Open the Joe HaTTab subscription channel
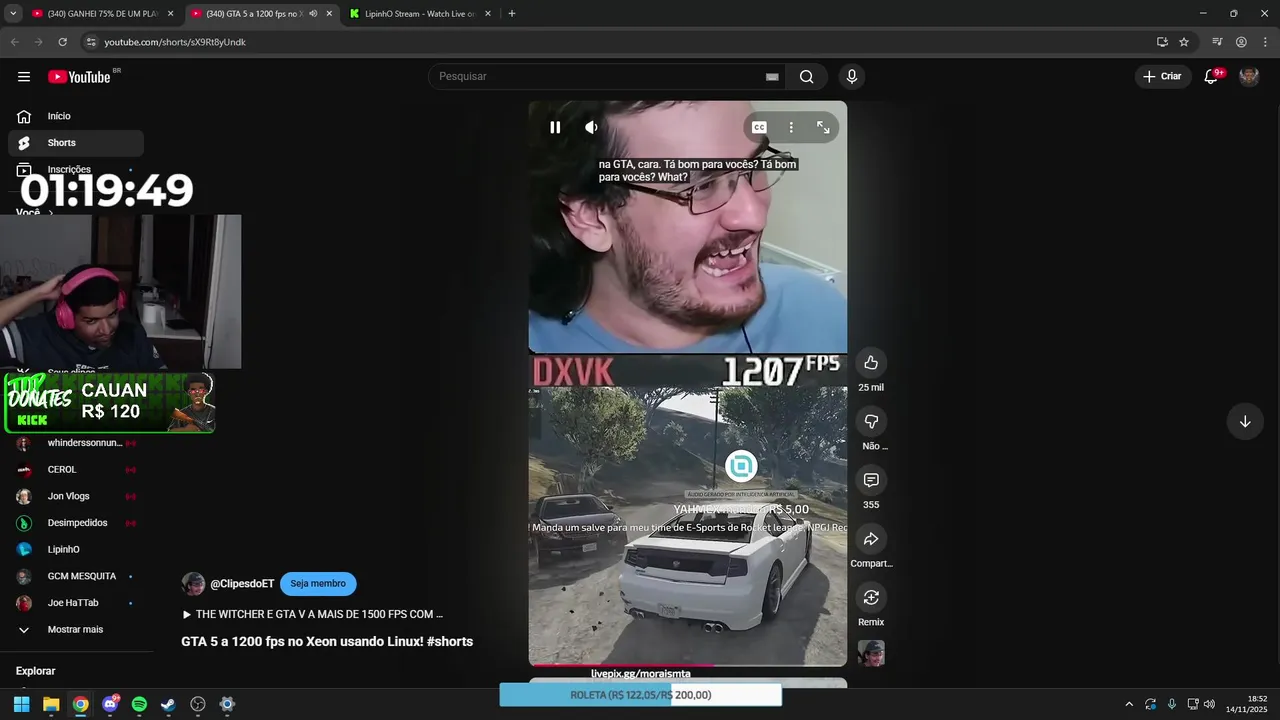The width and height of the screenshot is (1280, 720). [76, 603]
